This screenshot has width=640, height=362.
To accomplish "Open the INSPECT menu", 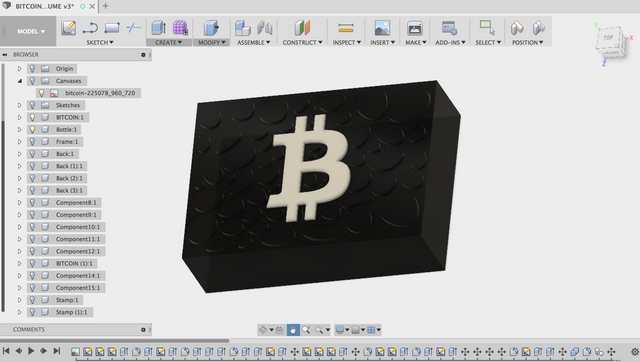I will (x=347, y=42).
